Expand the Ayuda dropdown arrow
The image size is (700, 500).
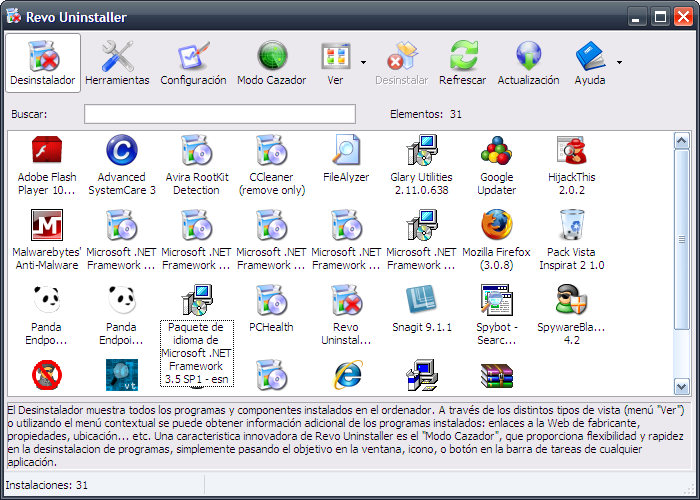[x=619, y=62]
